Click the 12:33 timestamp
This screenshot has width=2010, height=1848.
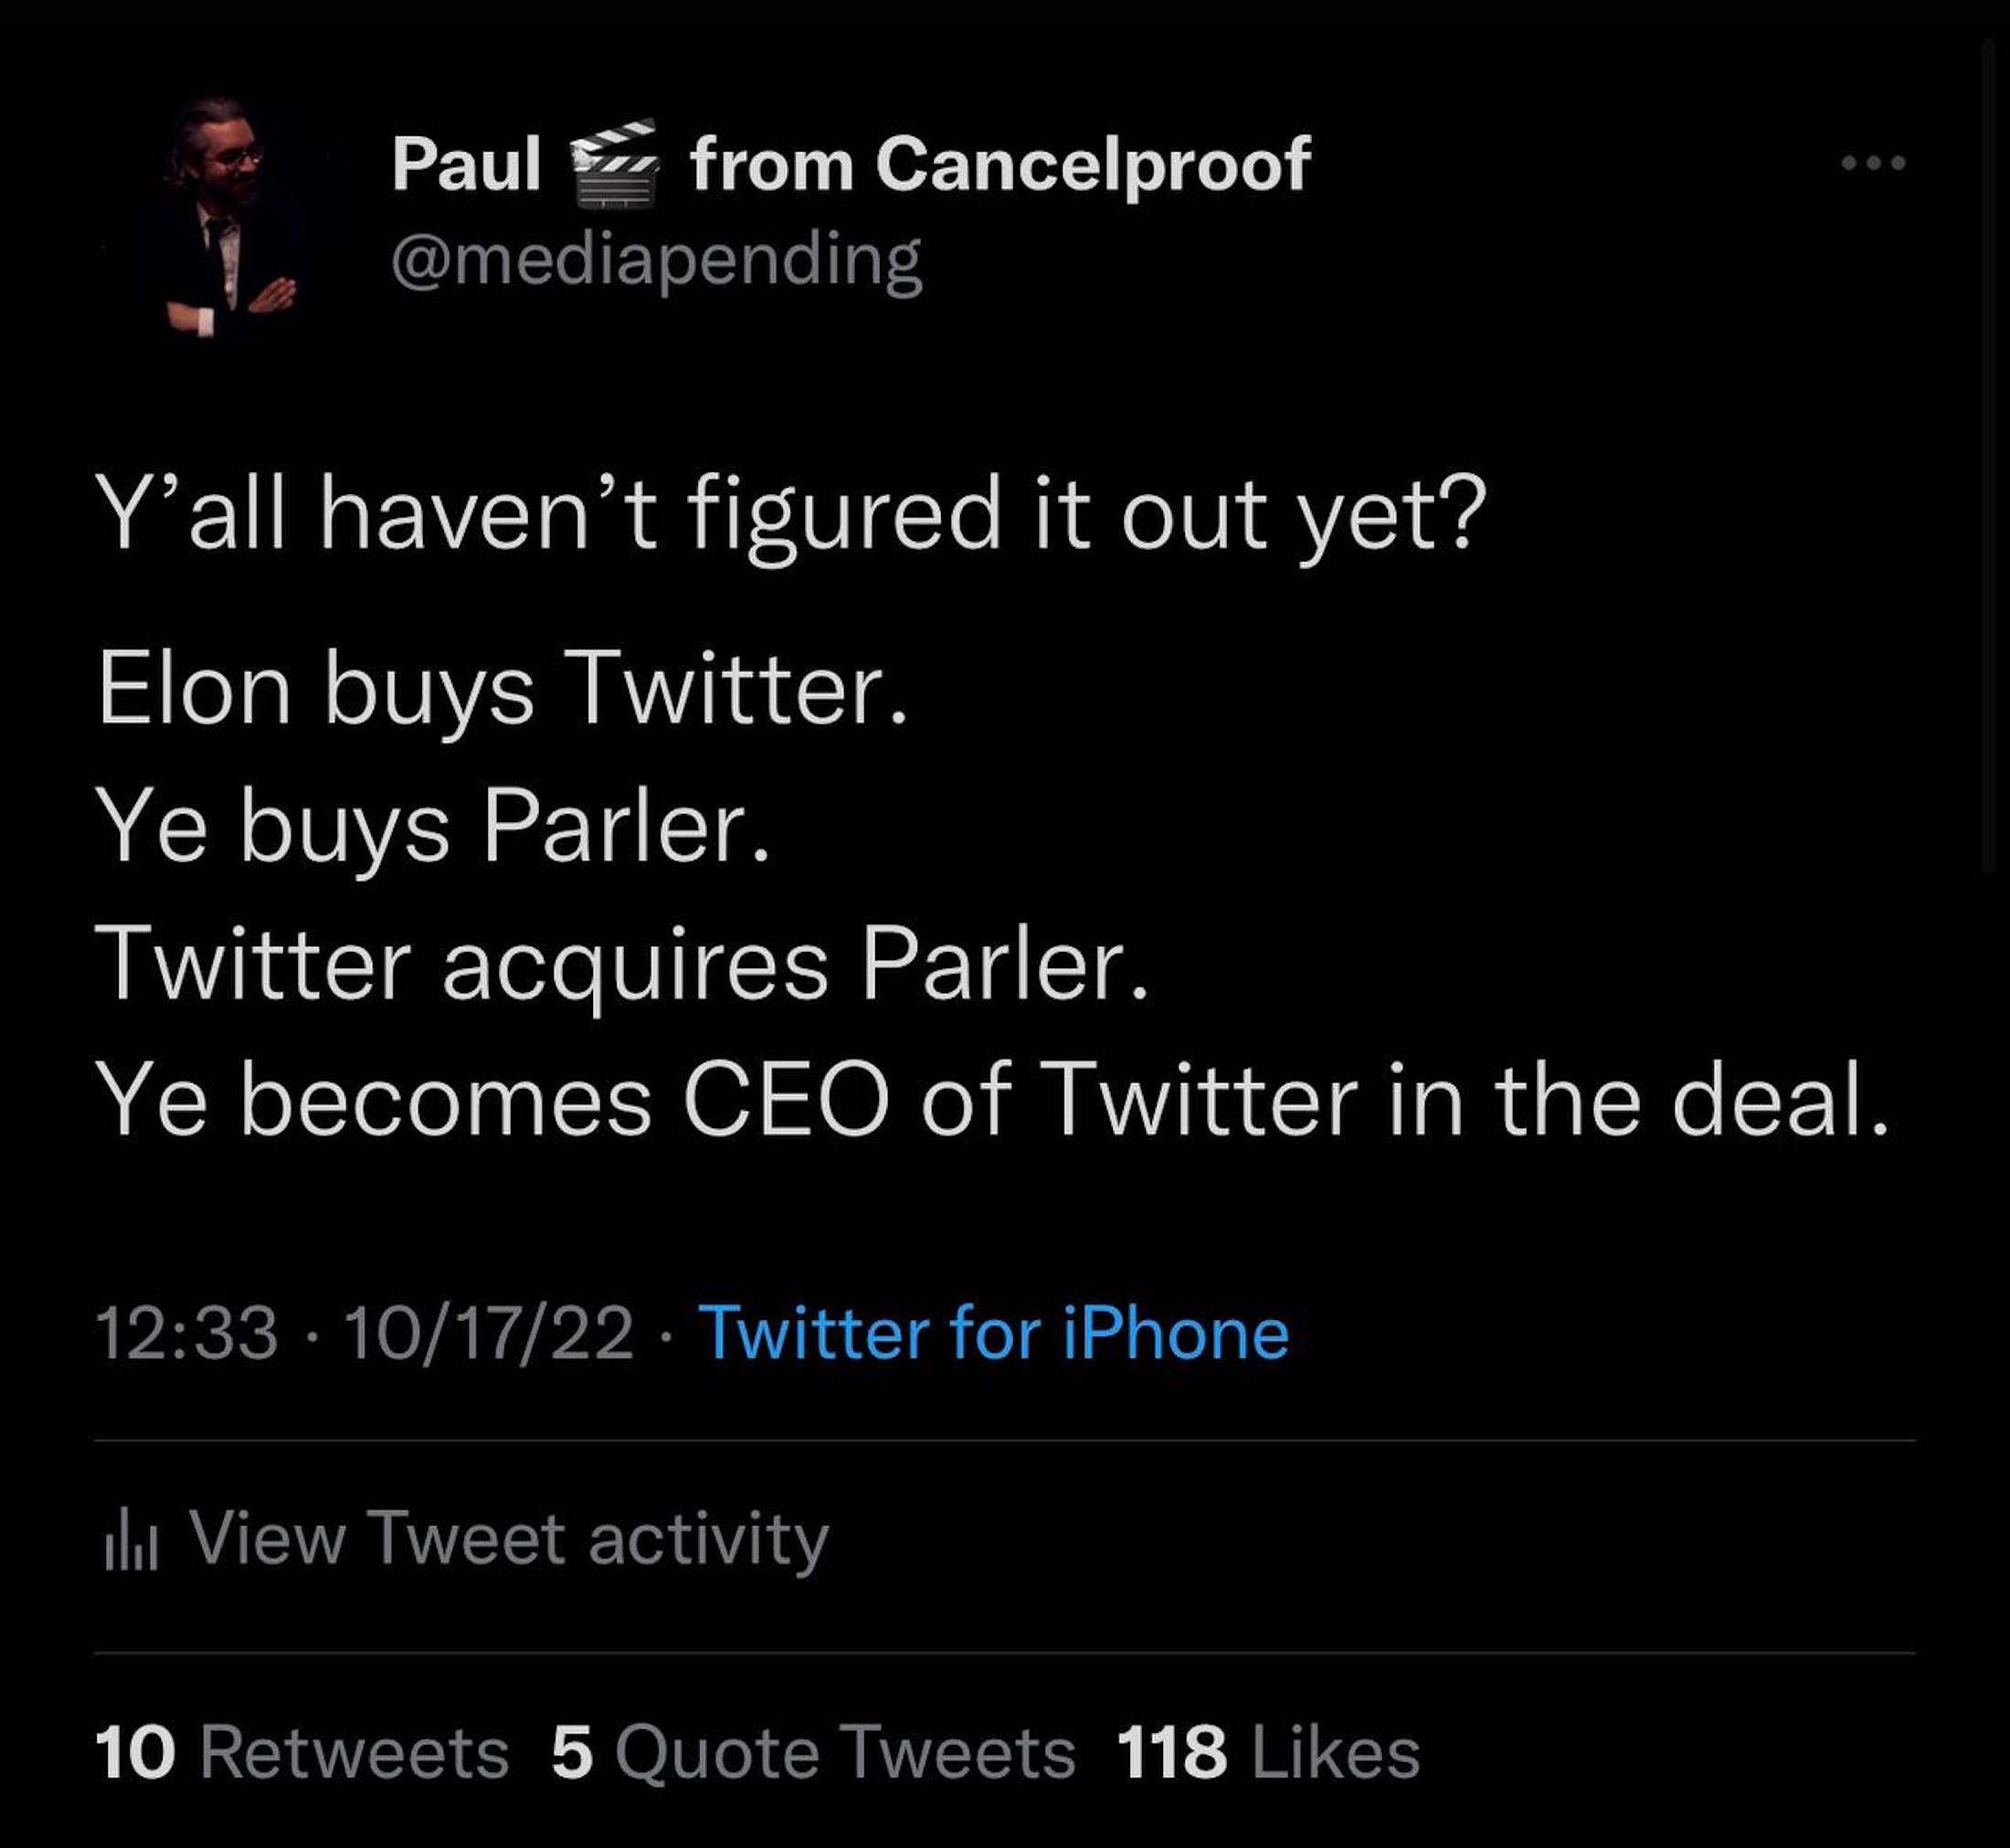pyautogui.click(x=186, y=1333)
